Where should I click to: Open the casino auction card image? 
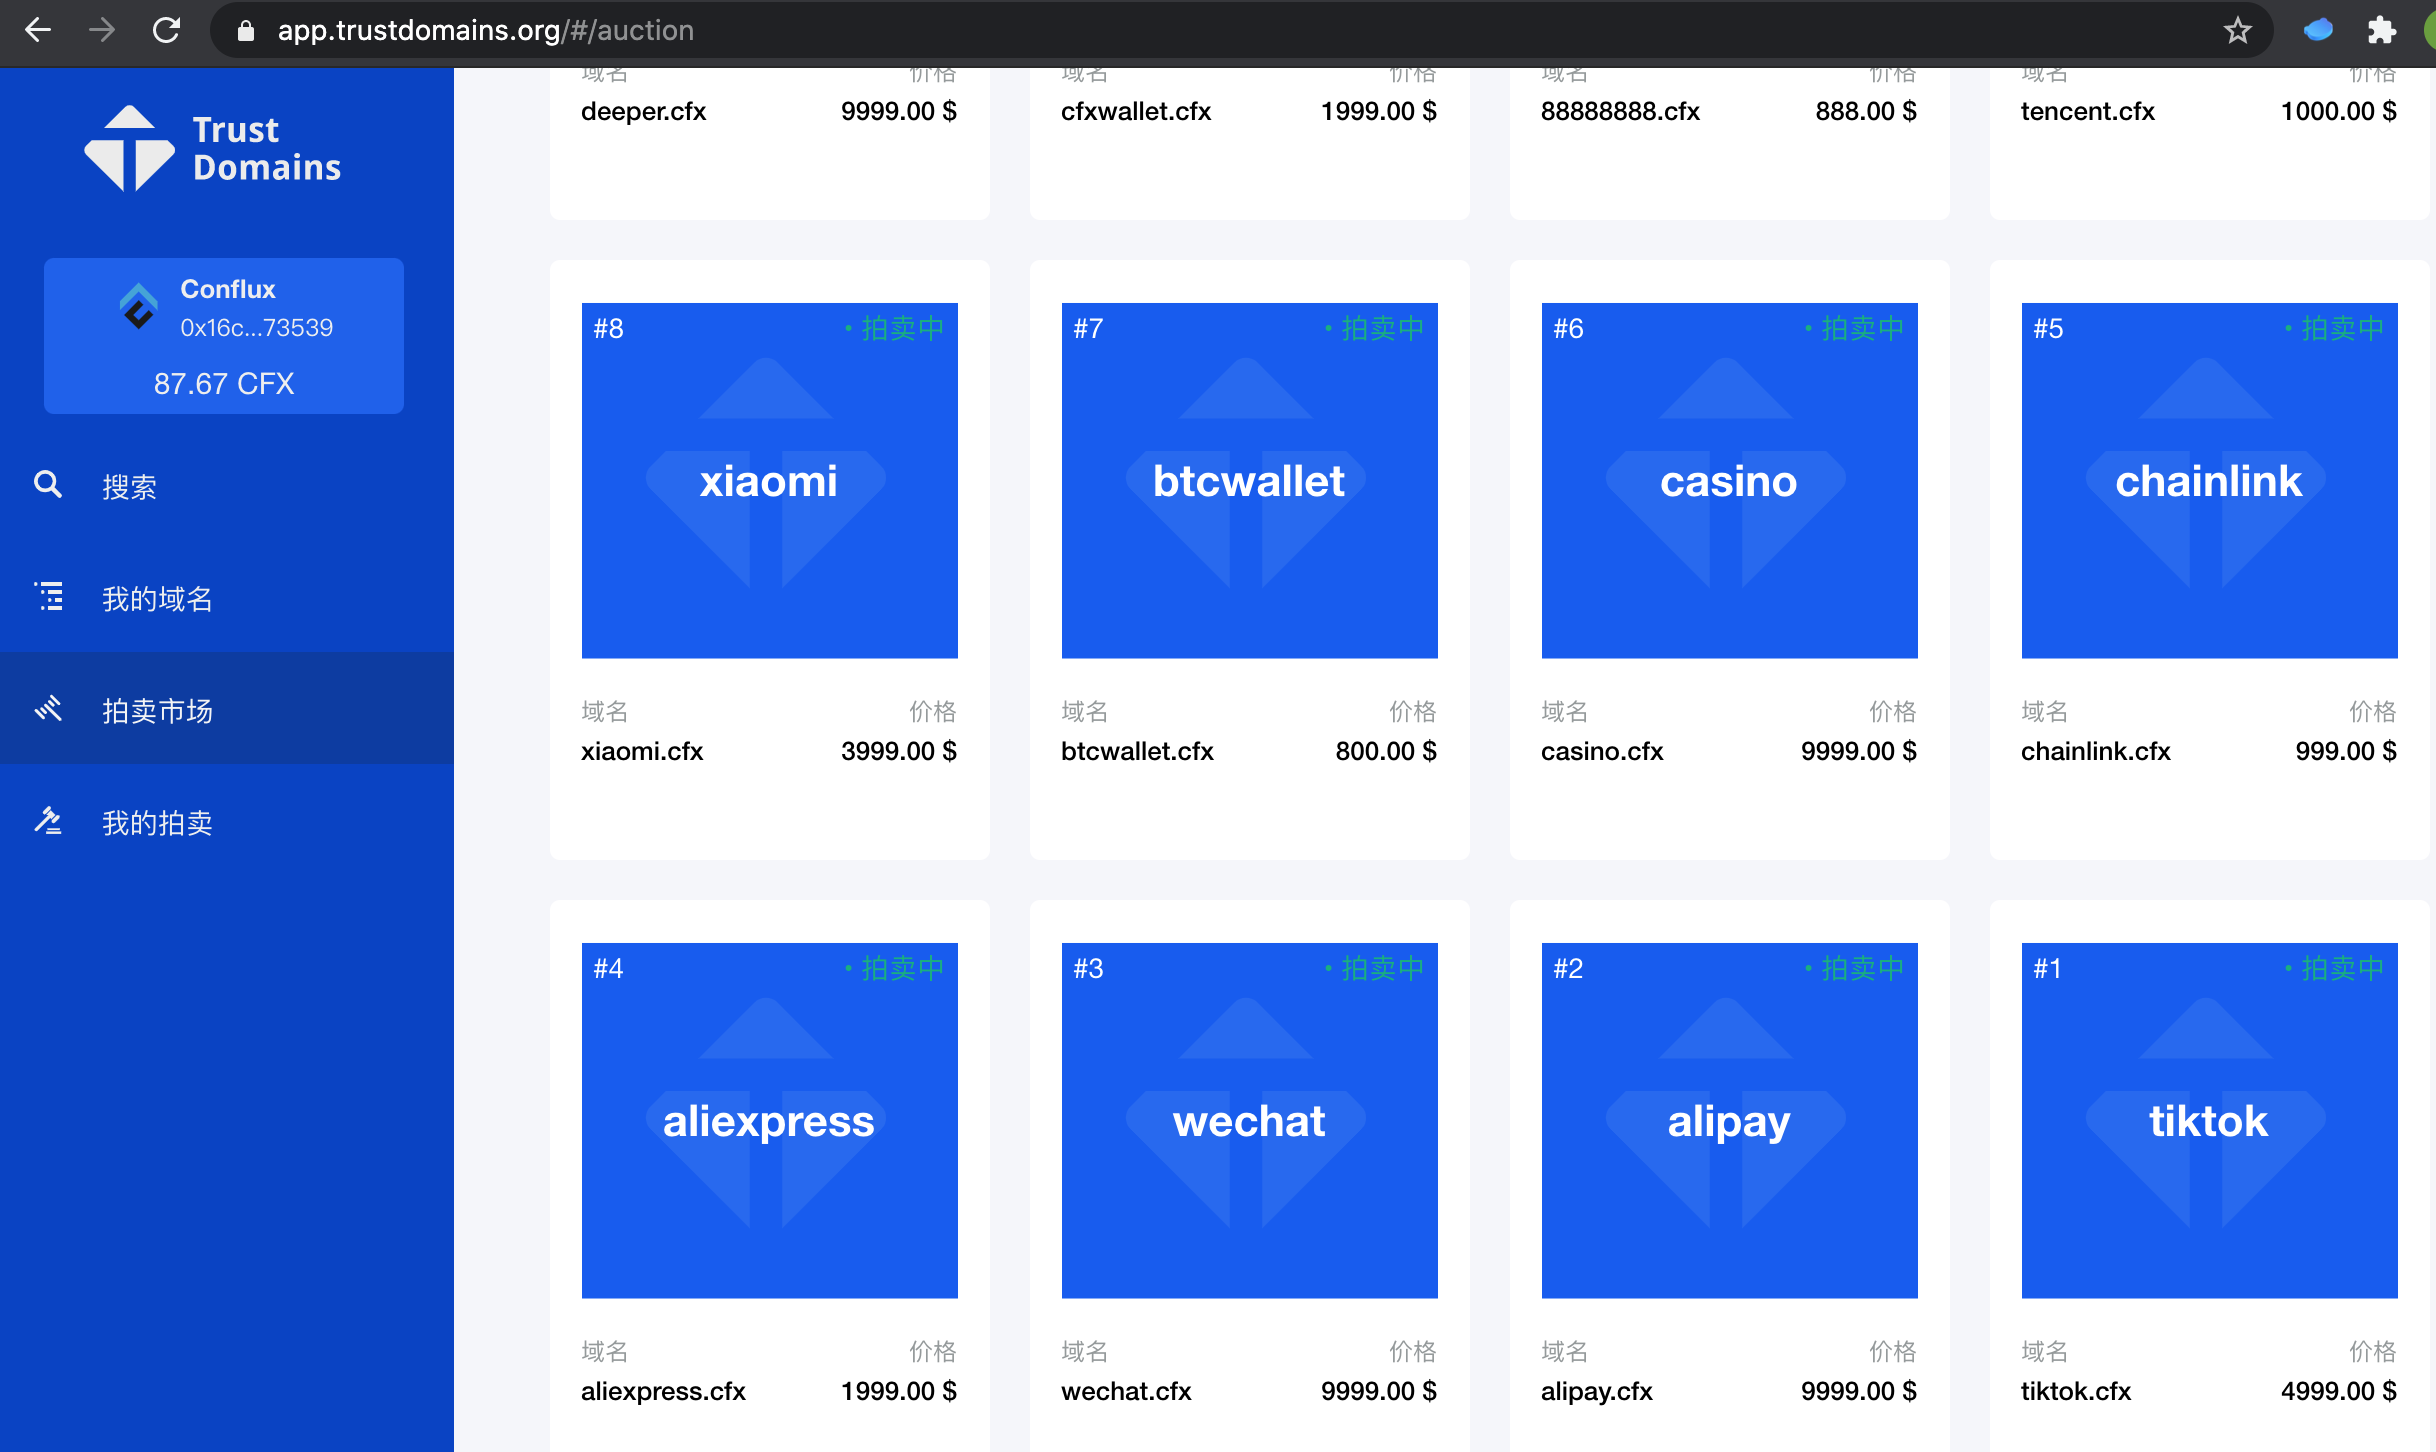1730,481
